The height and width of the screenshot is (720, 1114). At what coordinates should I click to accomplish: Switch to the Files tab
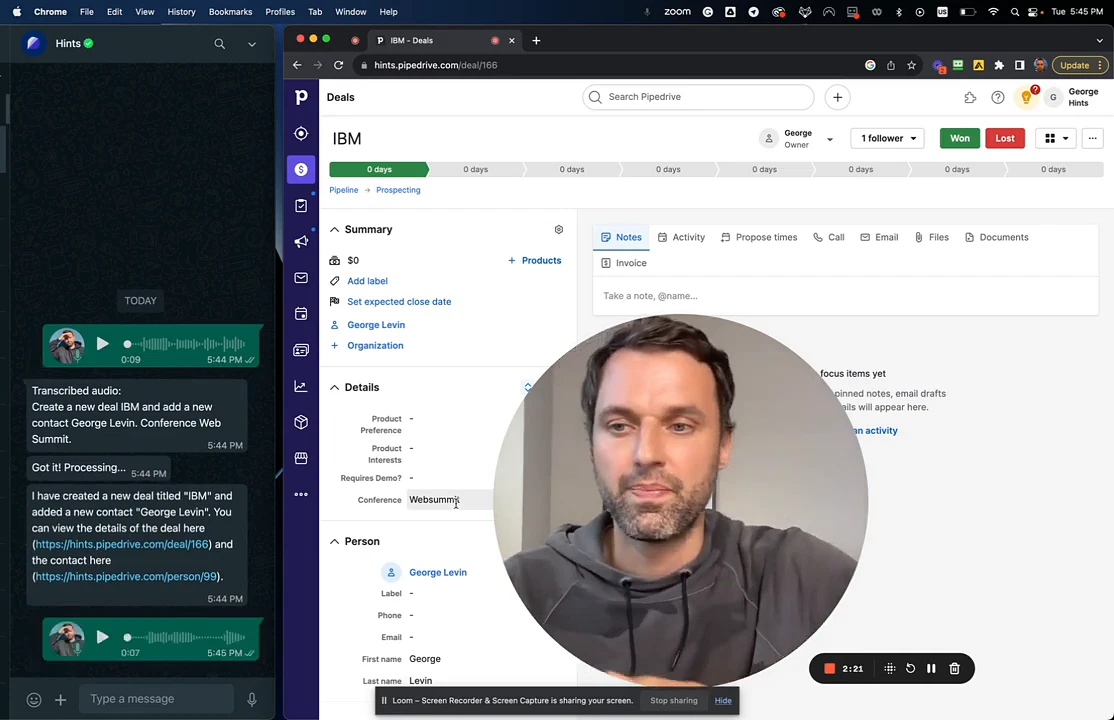[931, 237]
